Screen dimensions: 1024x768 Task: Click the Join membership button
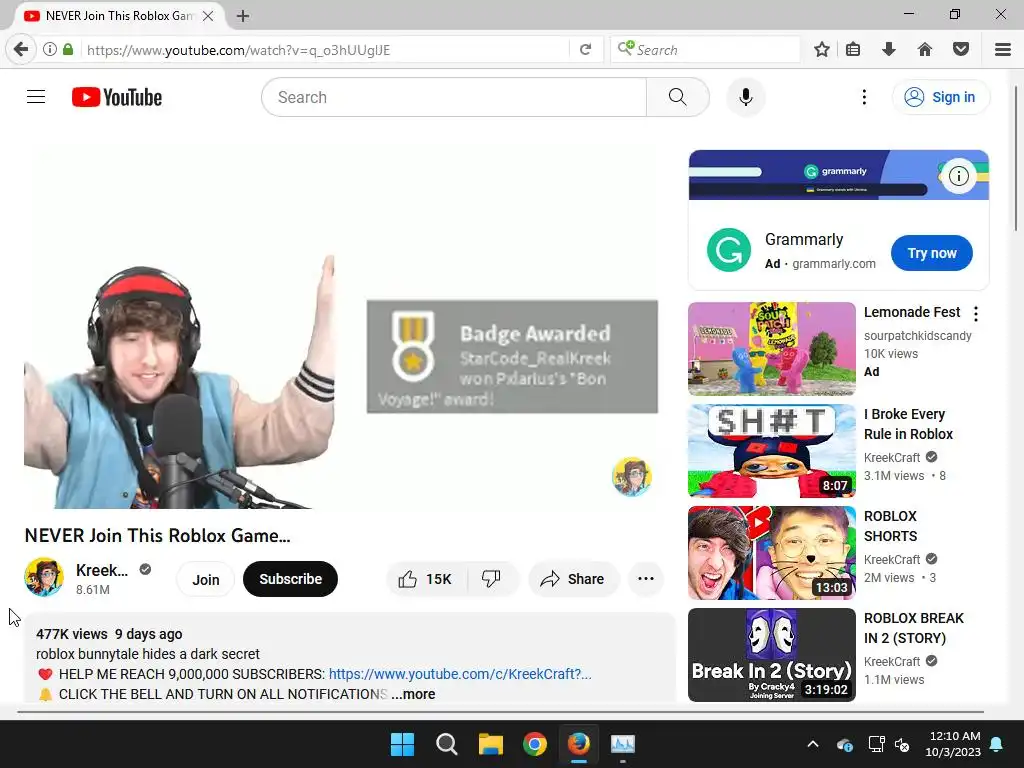[x=206, y=579]
